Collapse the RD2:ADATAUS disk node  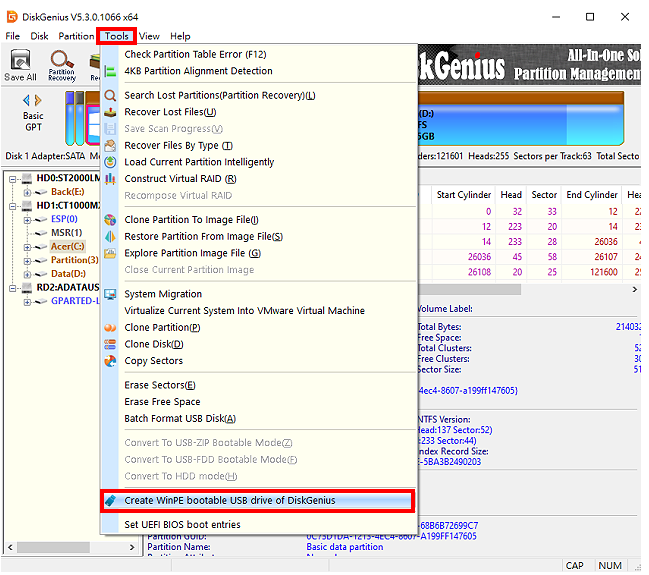click(13, 288)
